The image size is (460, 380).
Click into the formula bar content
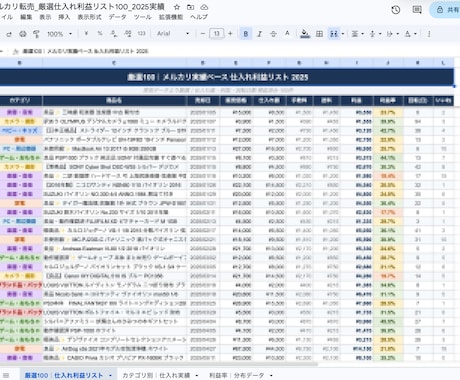point(85,51)
